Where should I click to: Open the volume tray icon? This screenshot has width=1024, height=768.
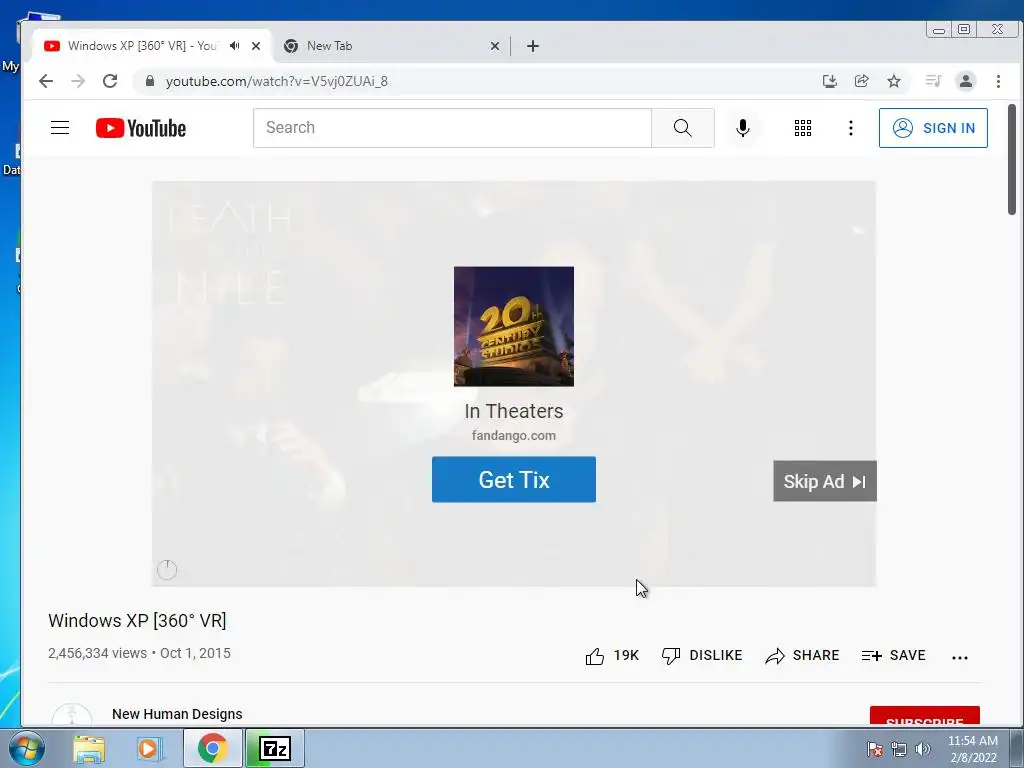[922, 749]
